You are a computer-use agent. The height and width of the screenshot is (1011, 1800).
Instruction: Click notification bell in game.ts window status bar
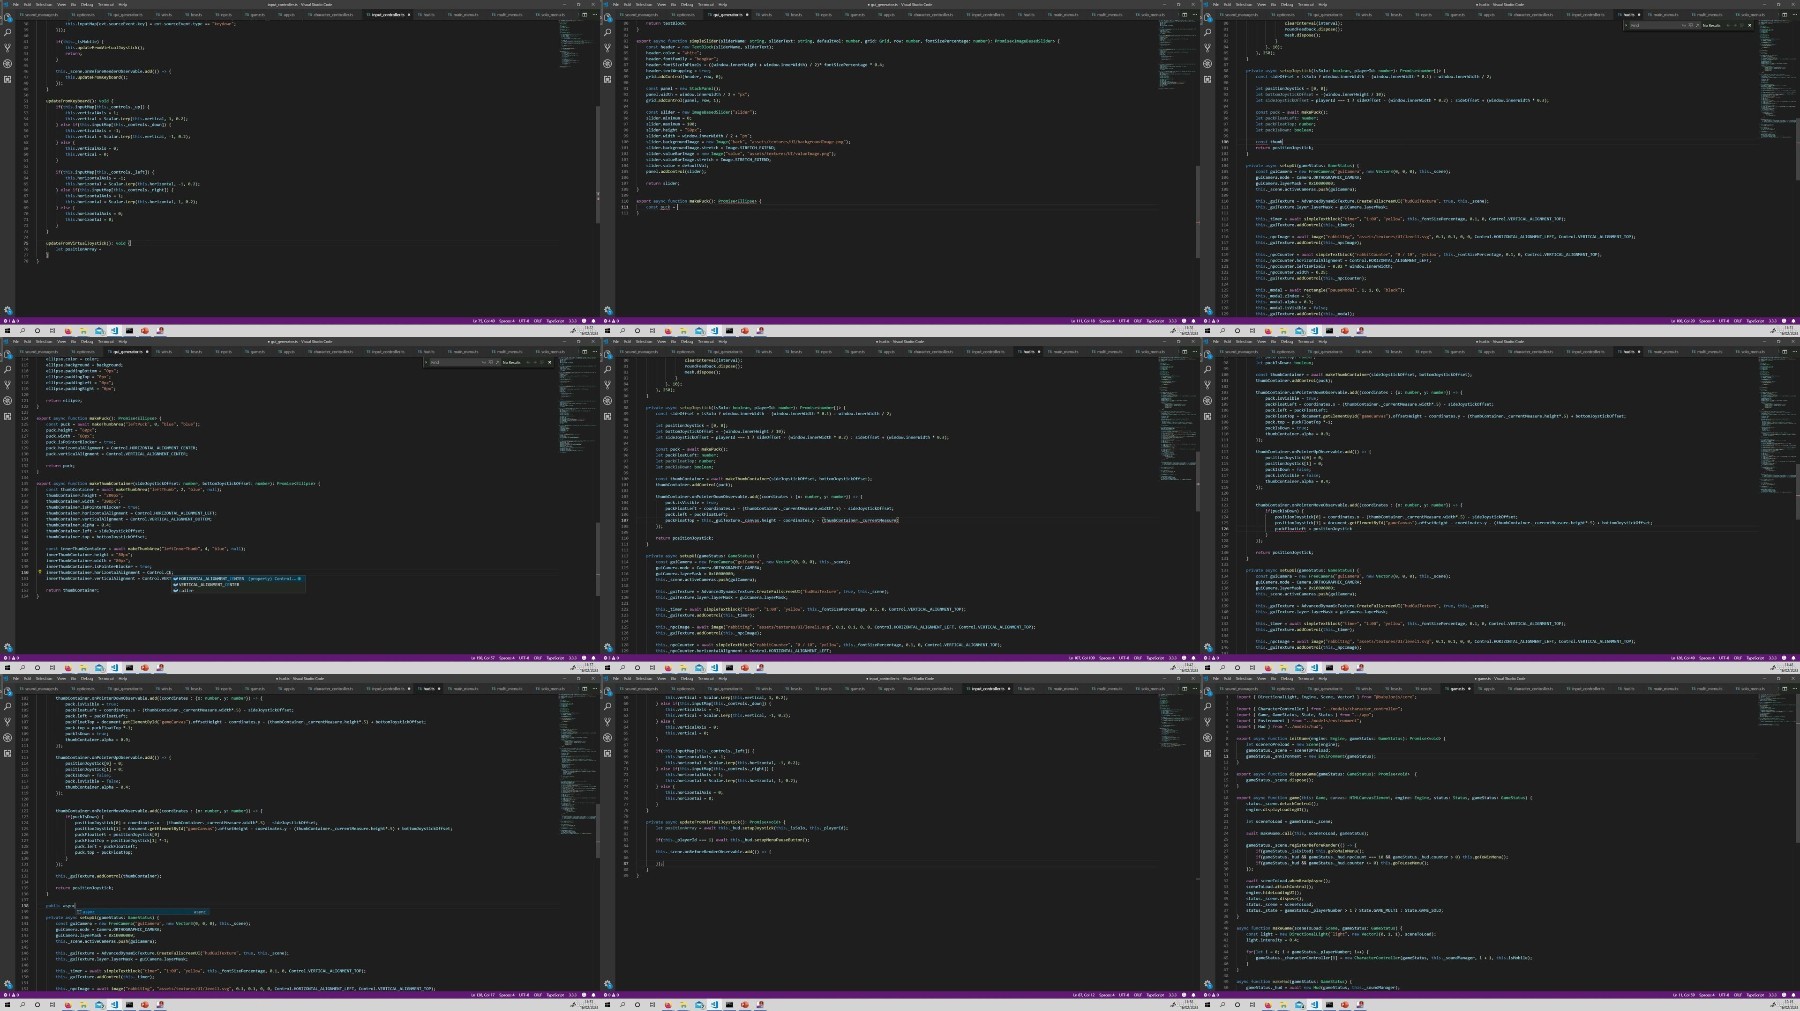pyautogui.click(x=1793, y=995)
